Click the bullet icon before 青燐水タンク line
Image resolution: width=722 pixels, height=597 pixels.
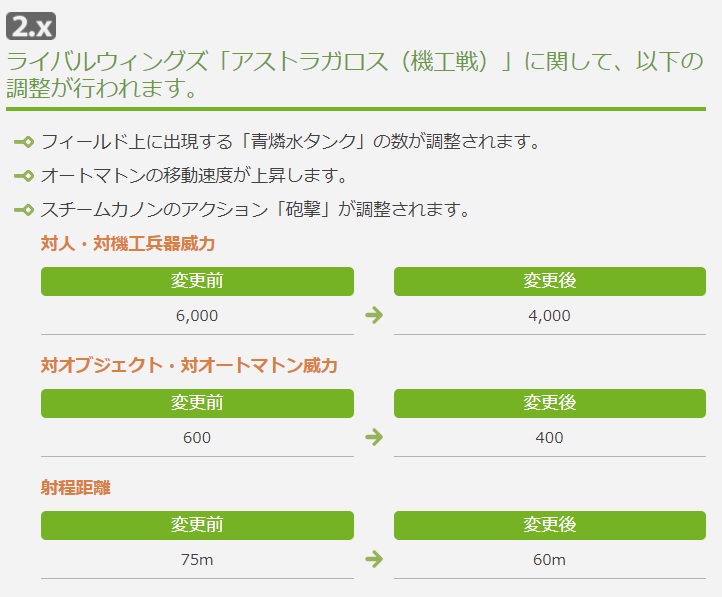(x=24, y=141)
